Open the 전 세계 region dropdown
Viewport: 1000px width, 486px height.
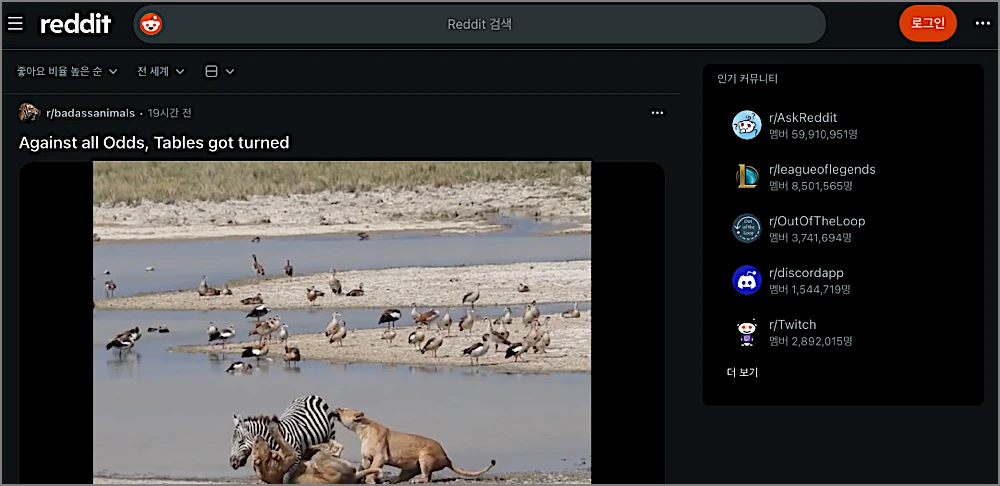(161, 71)
